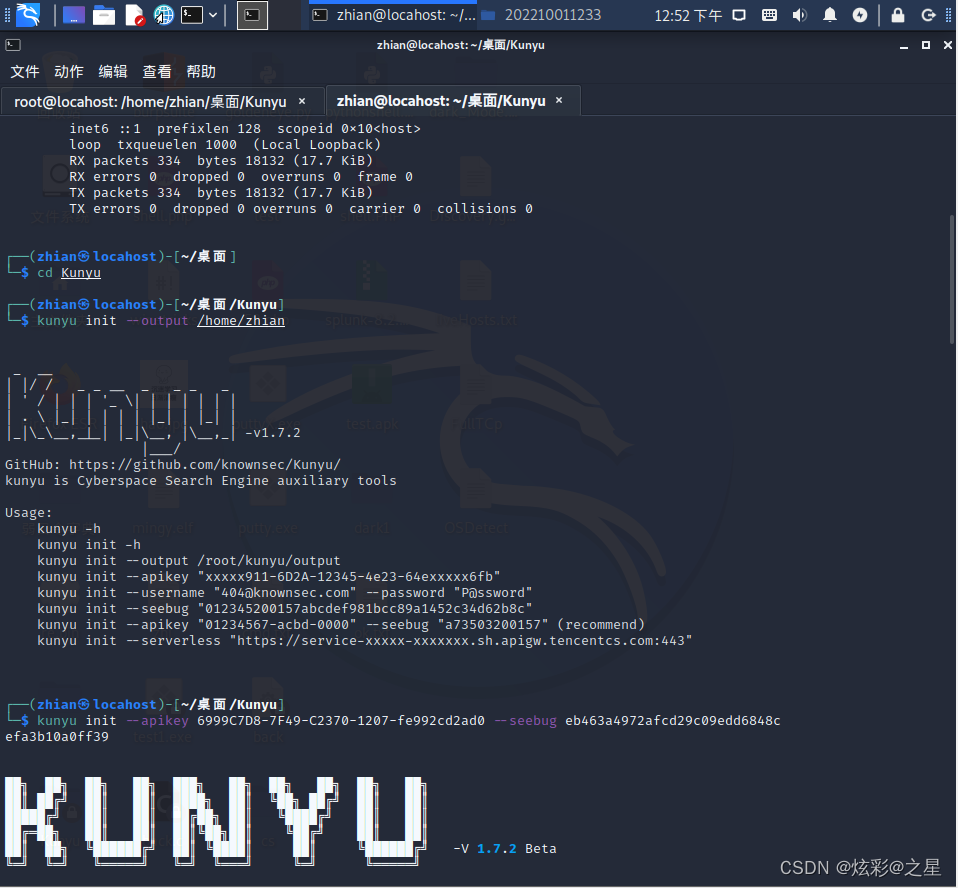Launch the text editor panel icon
Image resolution: width=958 pixels, height=888 pixels.
point(134,15)
